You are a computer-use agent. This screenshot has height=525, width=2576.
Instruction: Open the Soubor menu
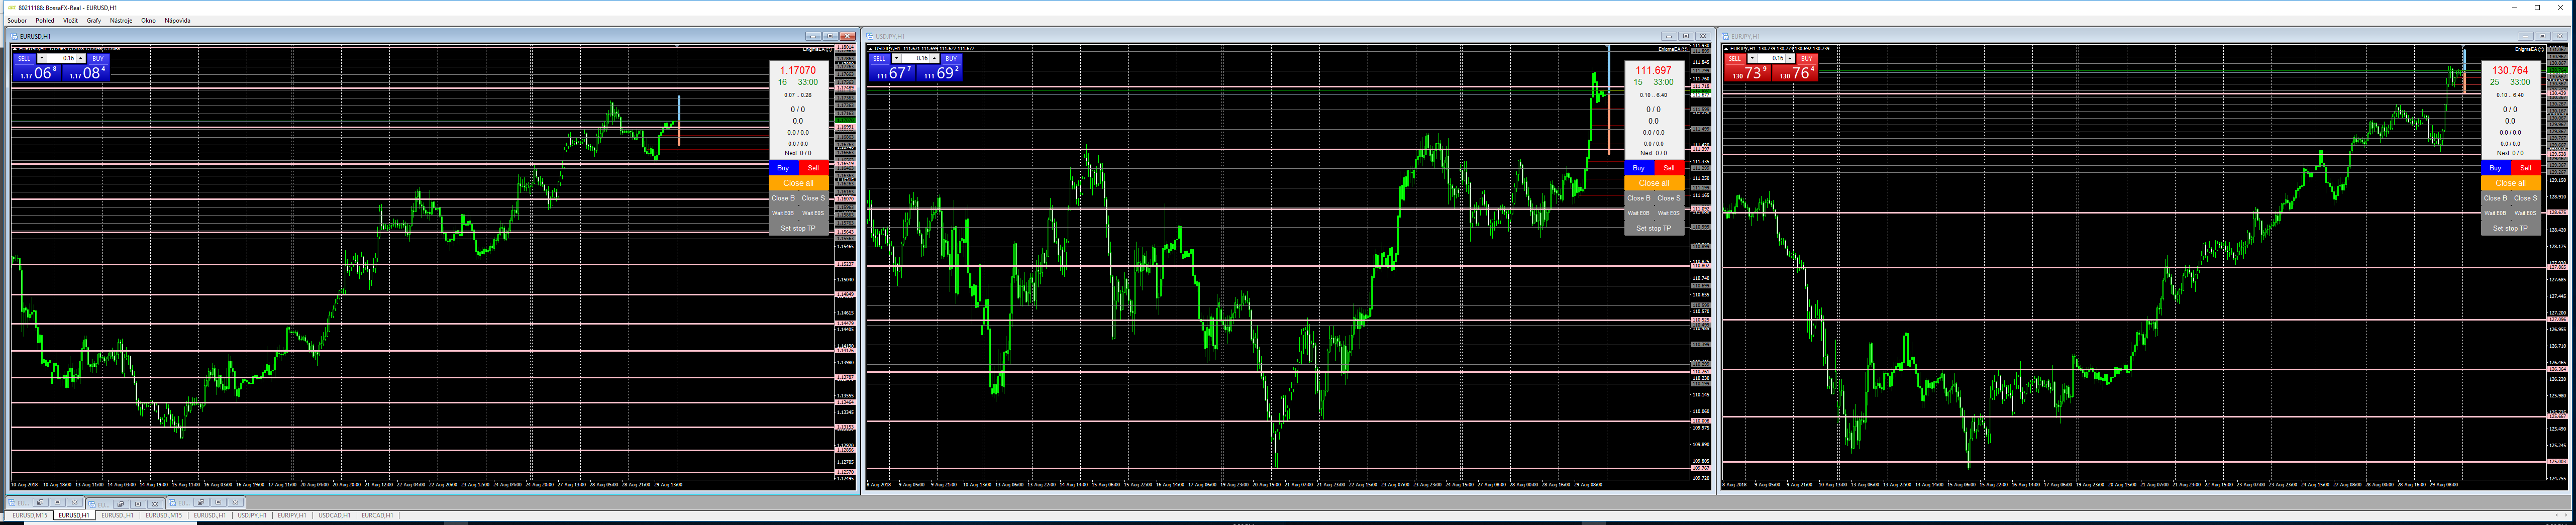(17, 20)
